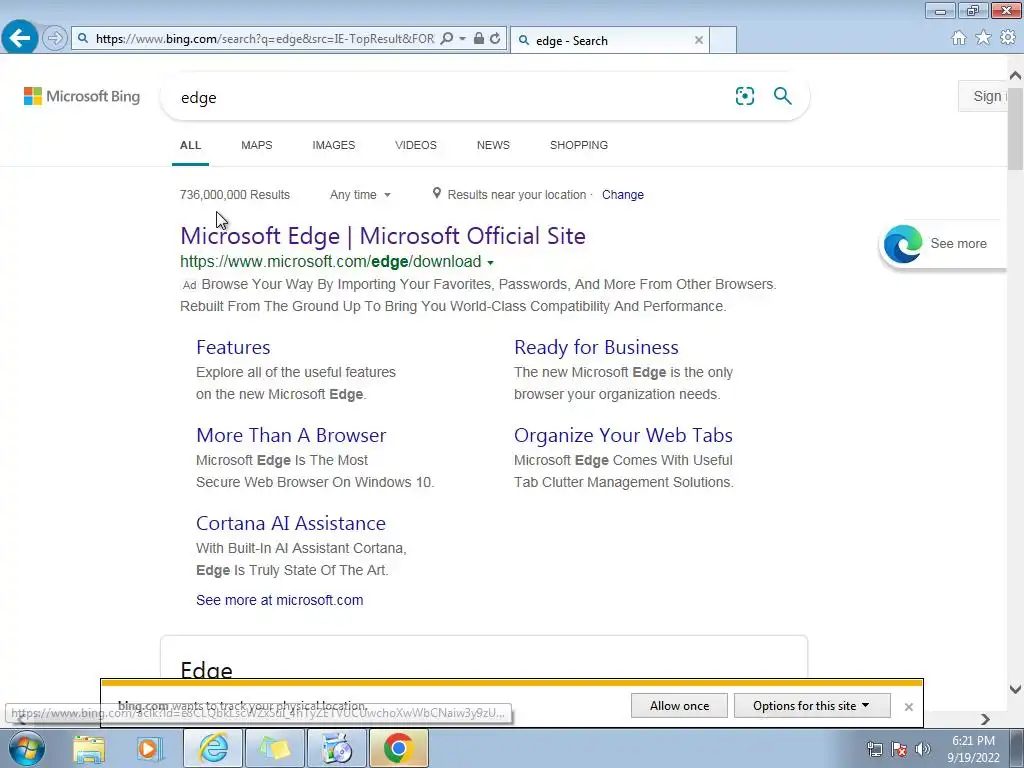Open 'Microsoft Edge | Microsoft Official Site' result

(383, 236)
